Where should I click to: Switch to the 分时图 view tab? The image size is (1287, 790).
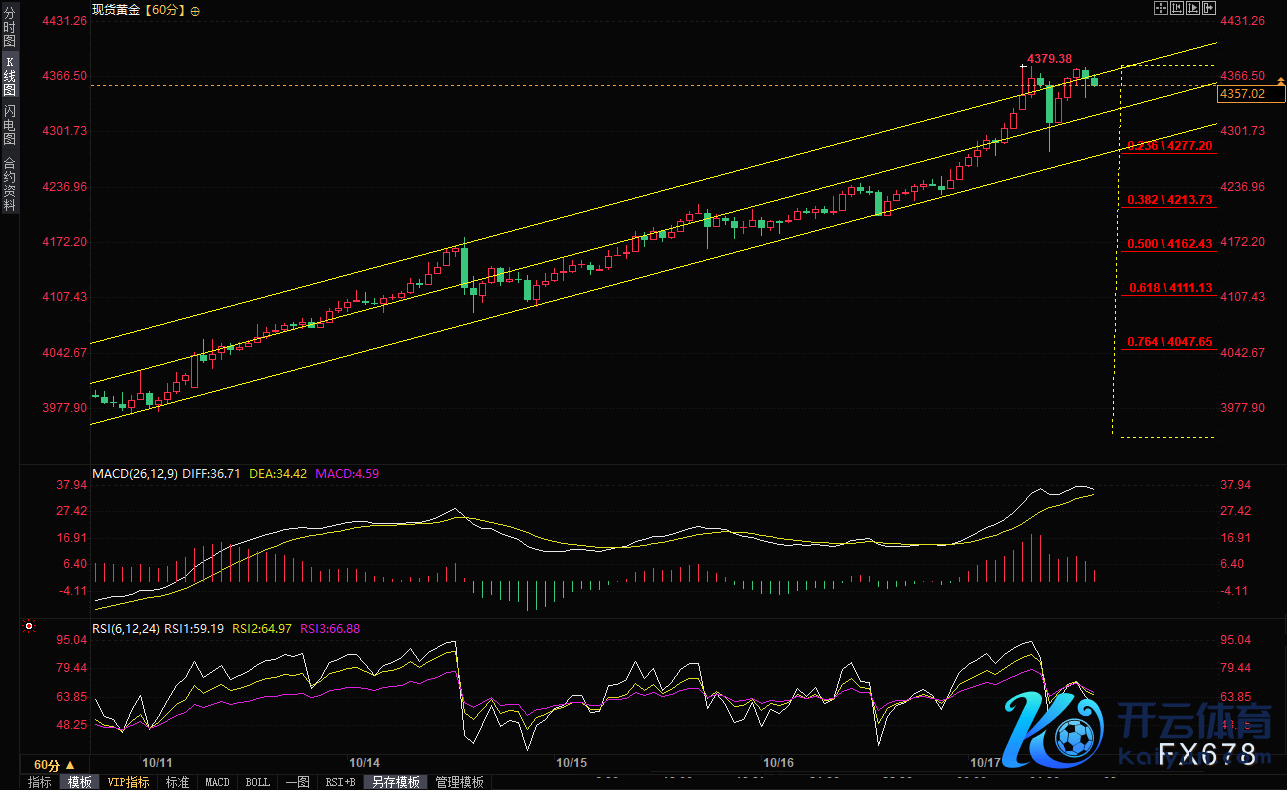(10, 28)
